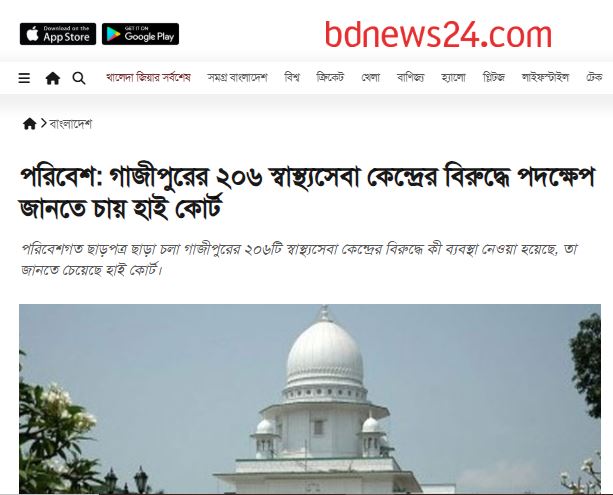This screenshot has height=495, width=613.
Task: Click the High Court dome photo
Action: tap(310, 398)
